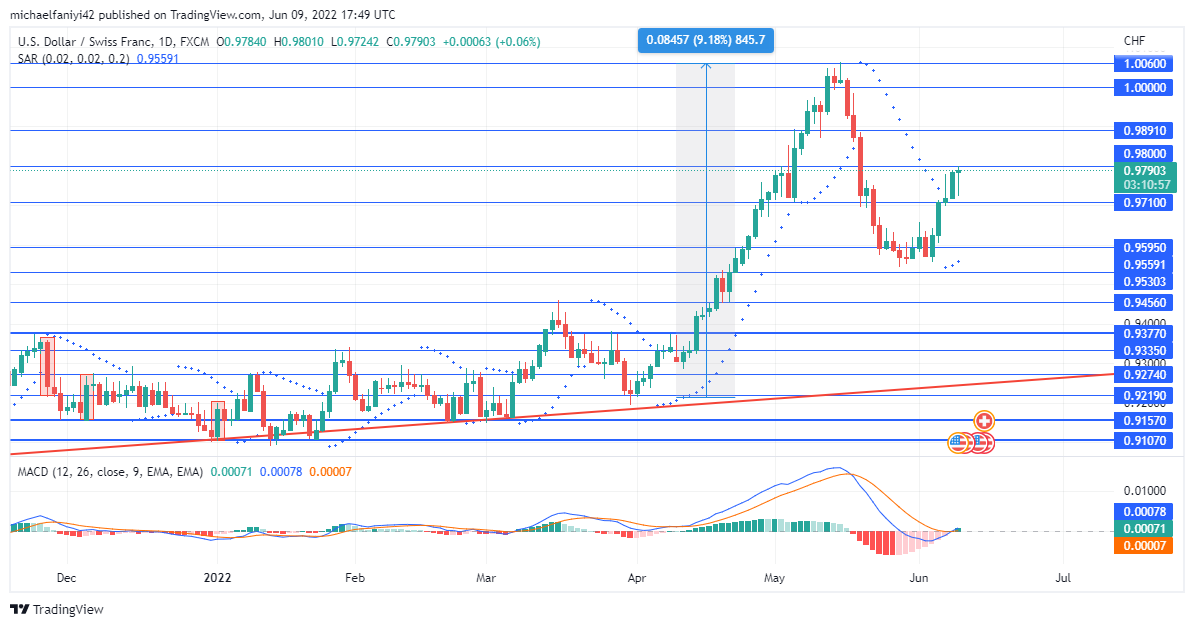Click the Apr label on time axis
This screenshot has height=627, width=1194.
click(637, 577)
